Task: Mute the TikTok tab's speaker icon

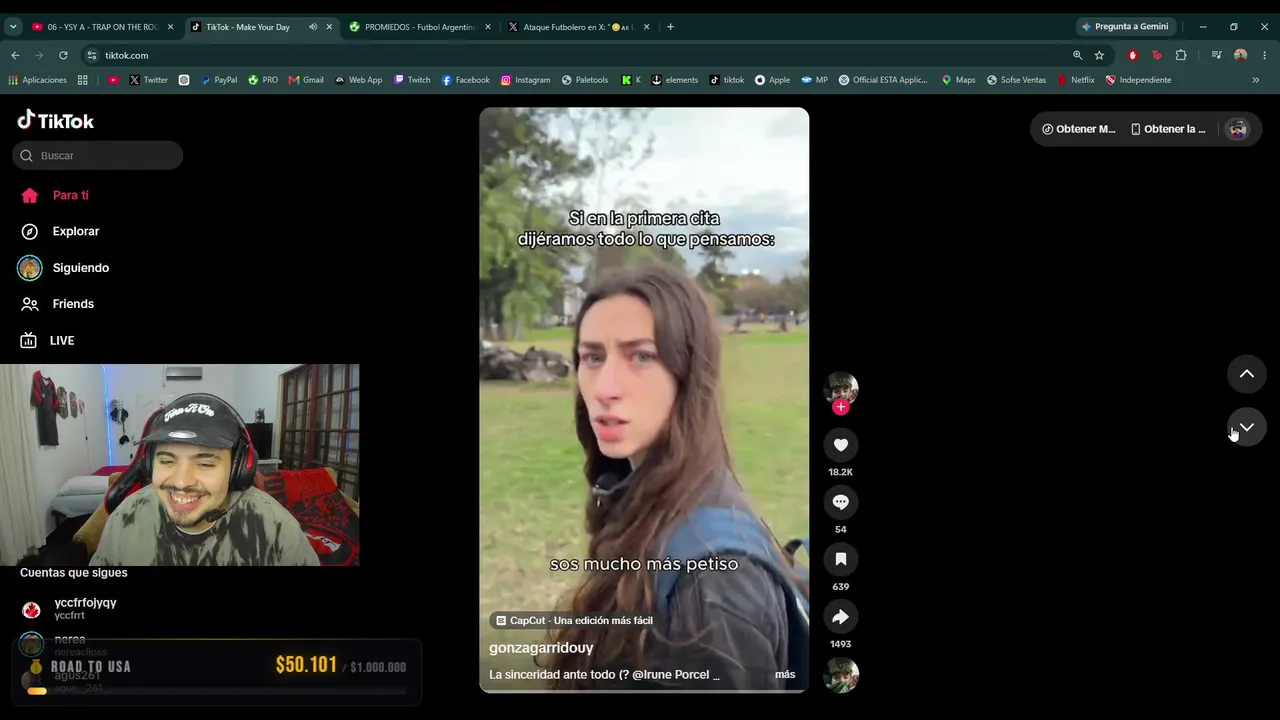Action: click(313, 27)
